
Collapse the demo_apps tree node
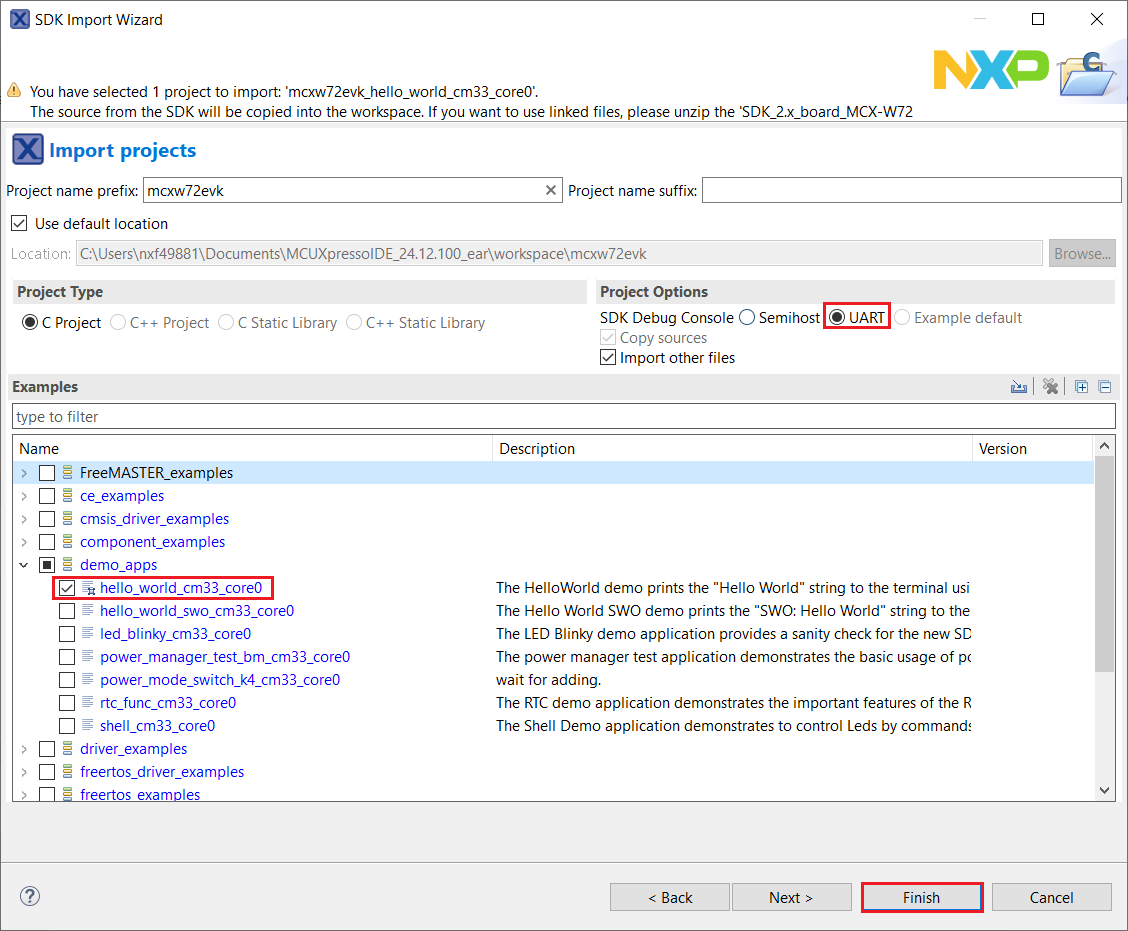[24, 565]
